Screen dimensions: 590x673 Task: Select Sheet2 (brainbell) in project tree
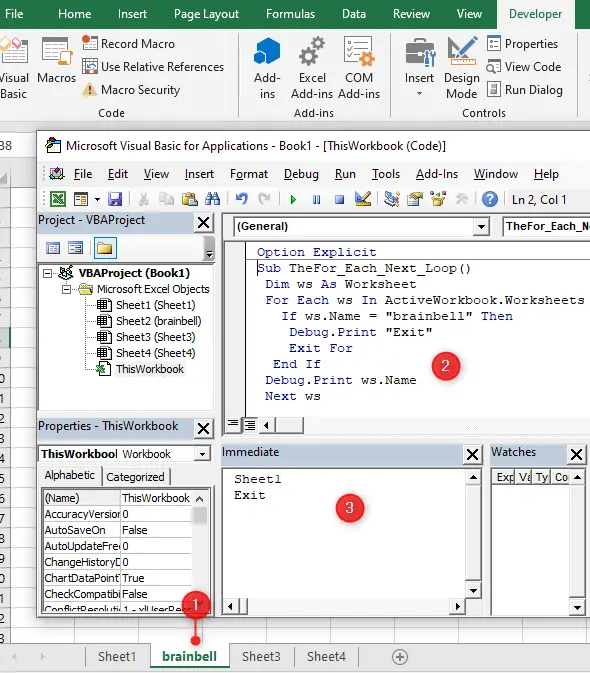pyautogui.click(x=149, y=321)
